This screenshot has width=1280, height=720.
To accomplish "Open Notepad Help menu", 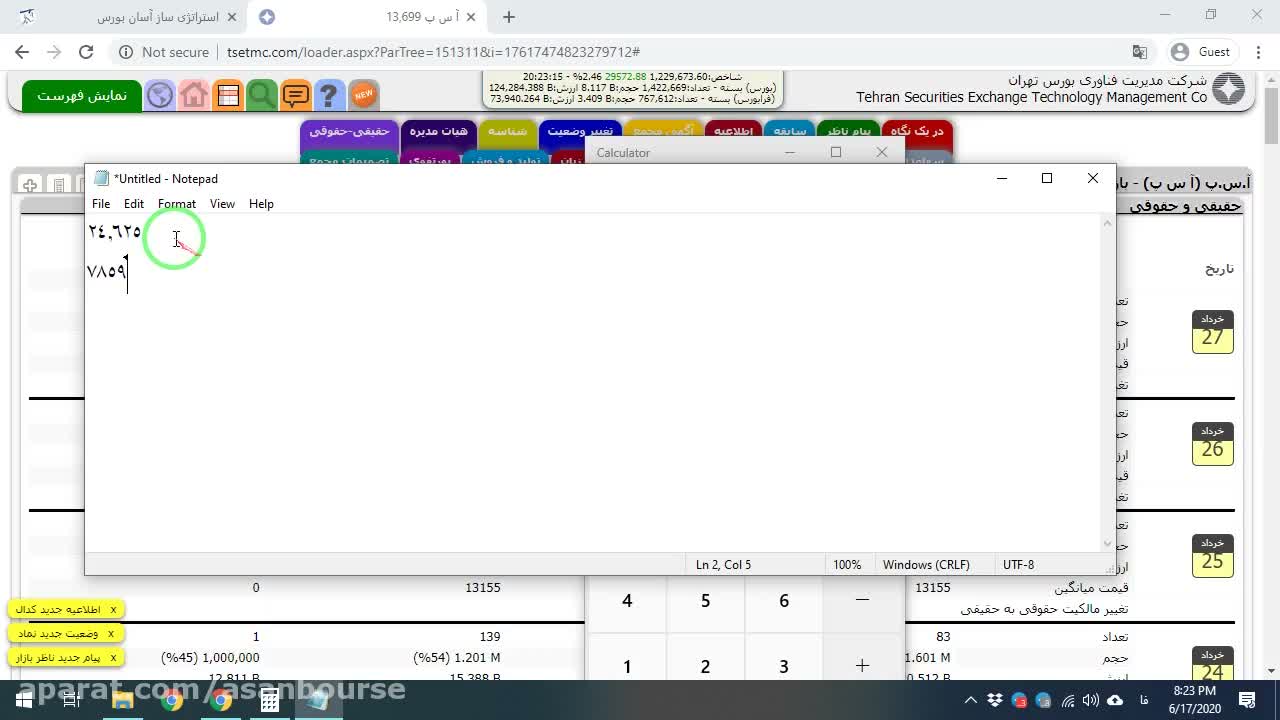I will [261, 204].
